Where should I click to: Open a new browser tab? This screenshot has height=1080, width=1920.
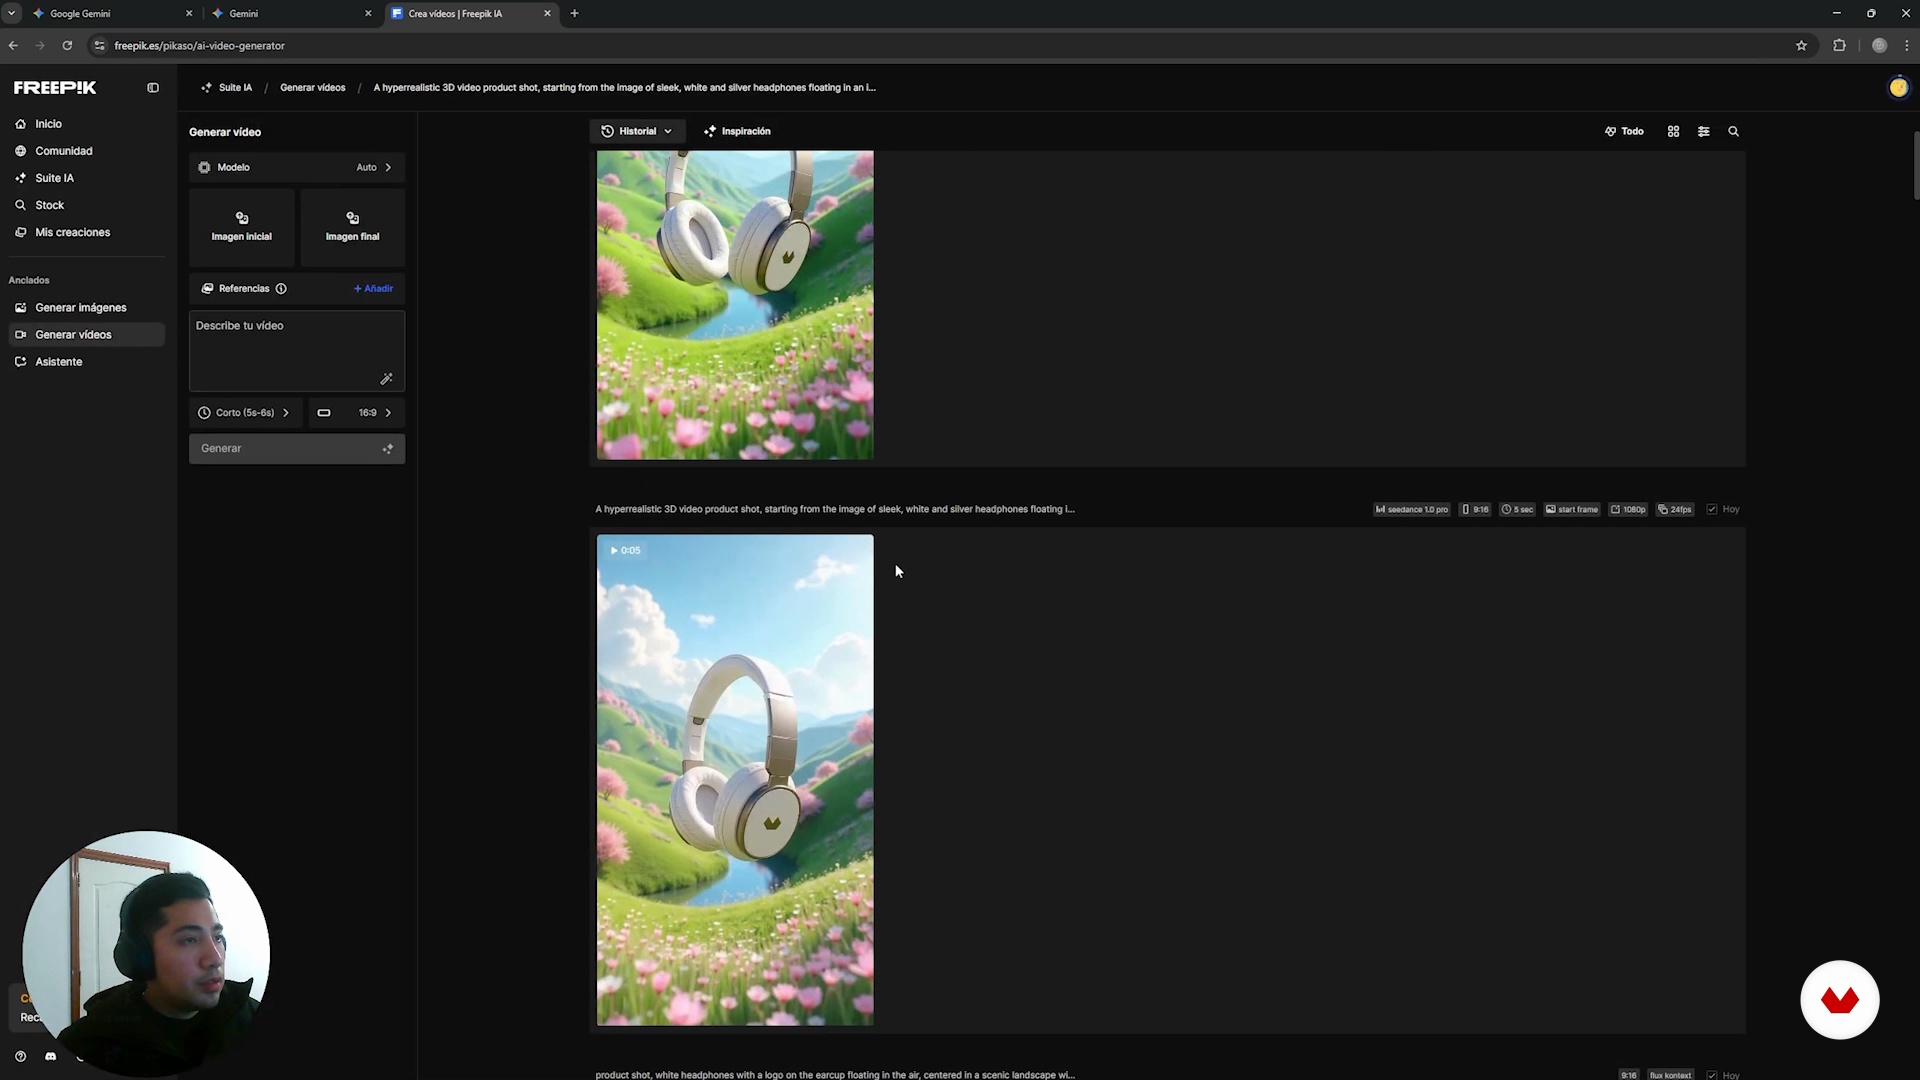[x=574, y=14]
